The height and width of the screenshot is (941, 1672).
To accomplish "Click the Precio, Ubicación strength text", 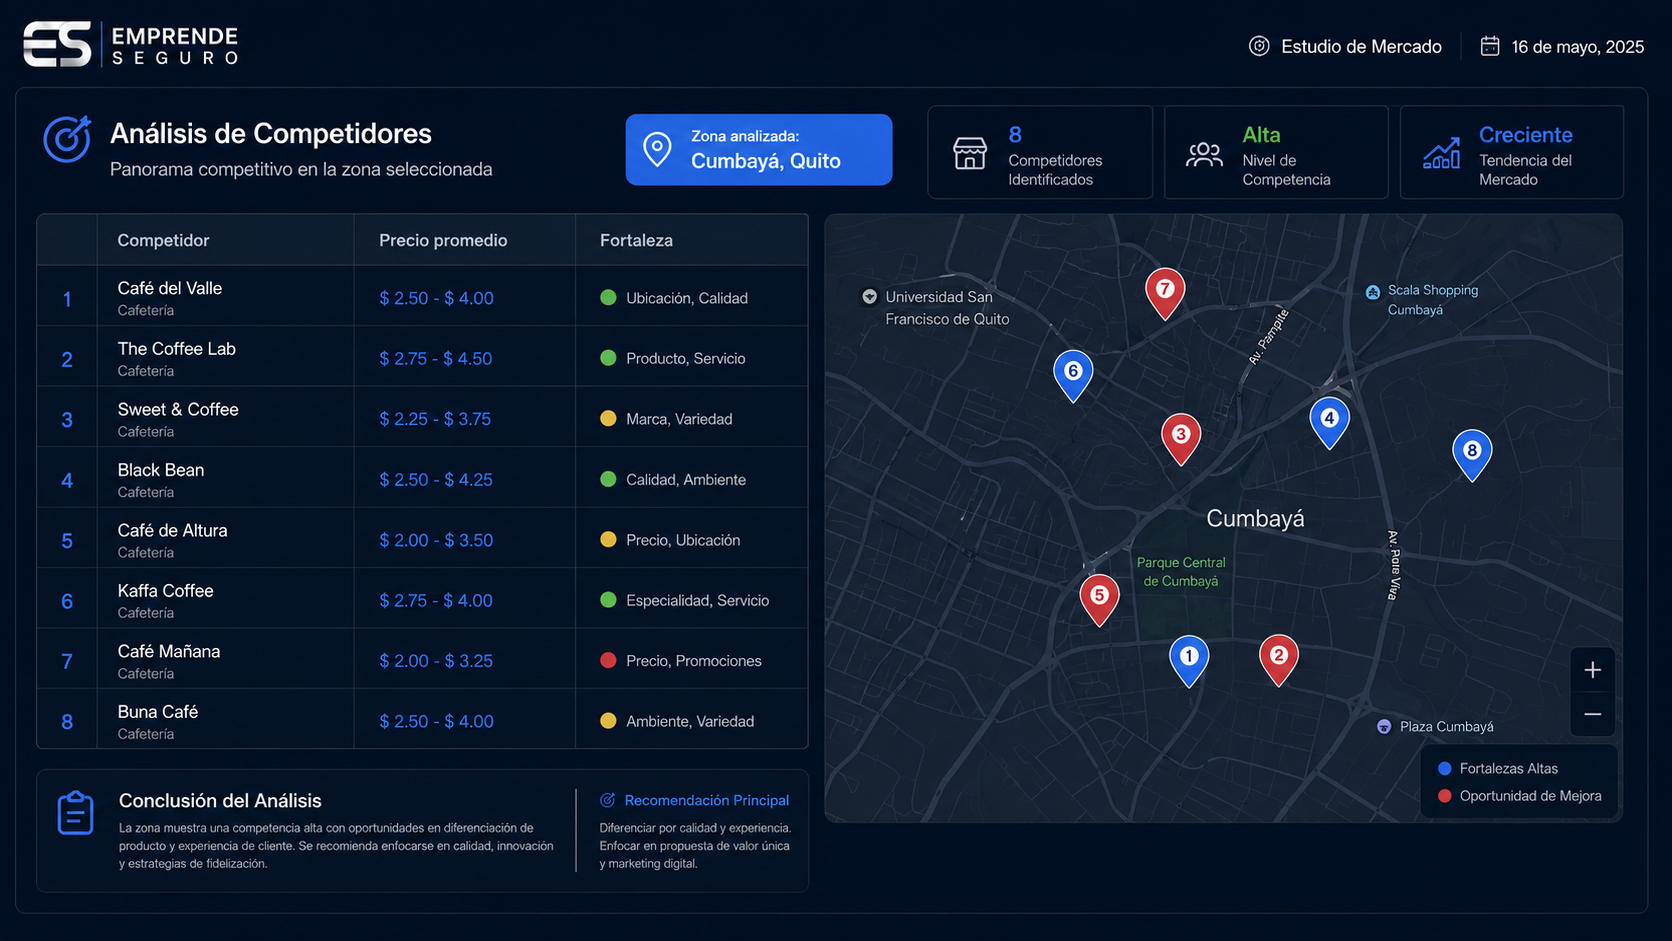I will [x=683, y=540].
